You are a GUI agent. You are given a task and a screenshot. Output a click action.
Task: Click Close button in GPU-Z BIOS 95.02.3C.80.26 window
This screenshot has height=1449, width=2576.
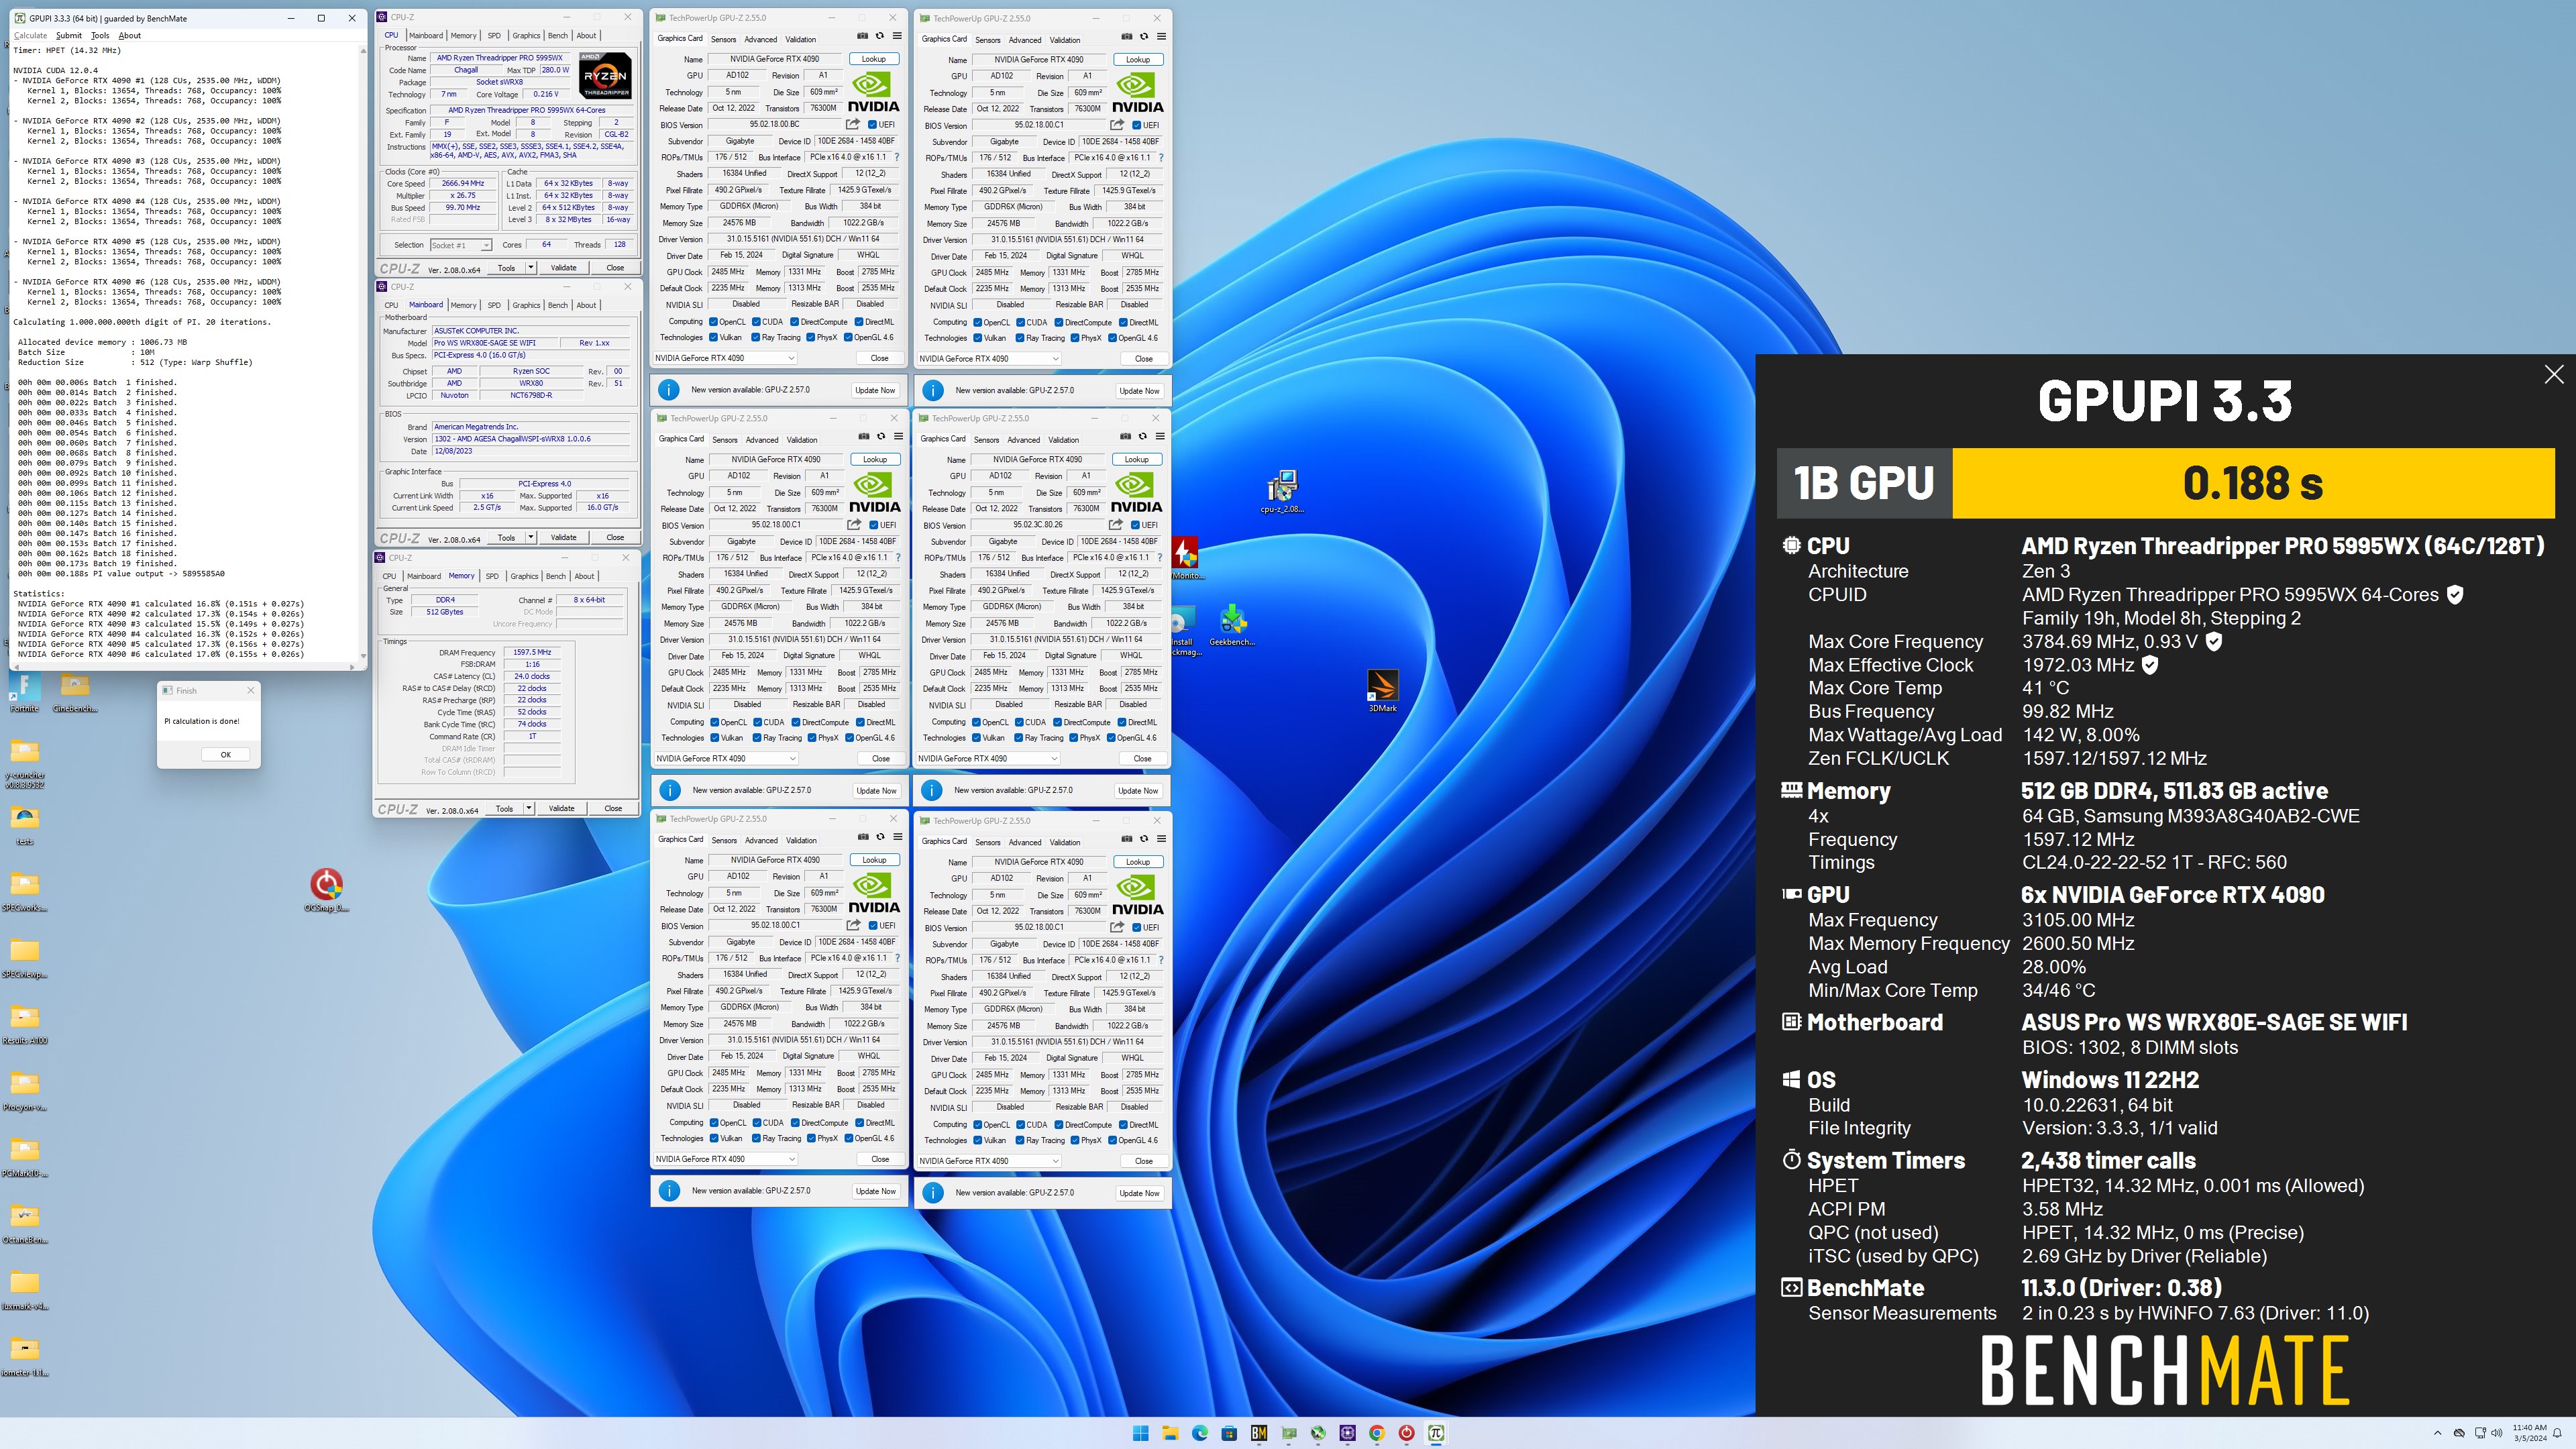click(x=1142, y=758)
